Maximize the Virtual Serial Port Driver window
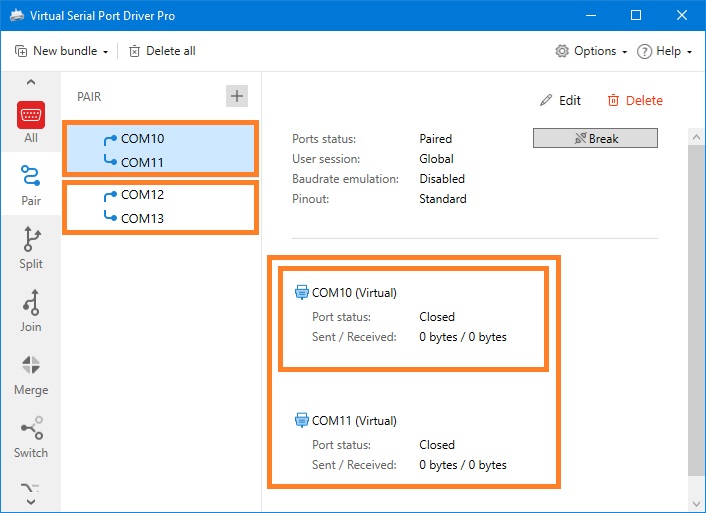The image size is (706, 513). click(636, 15)
